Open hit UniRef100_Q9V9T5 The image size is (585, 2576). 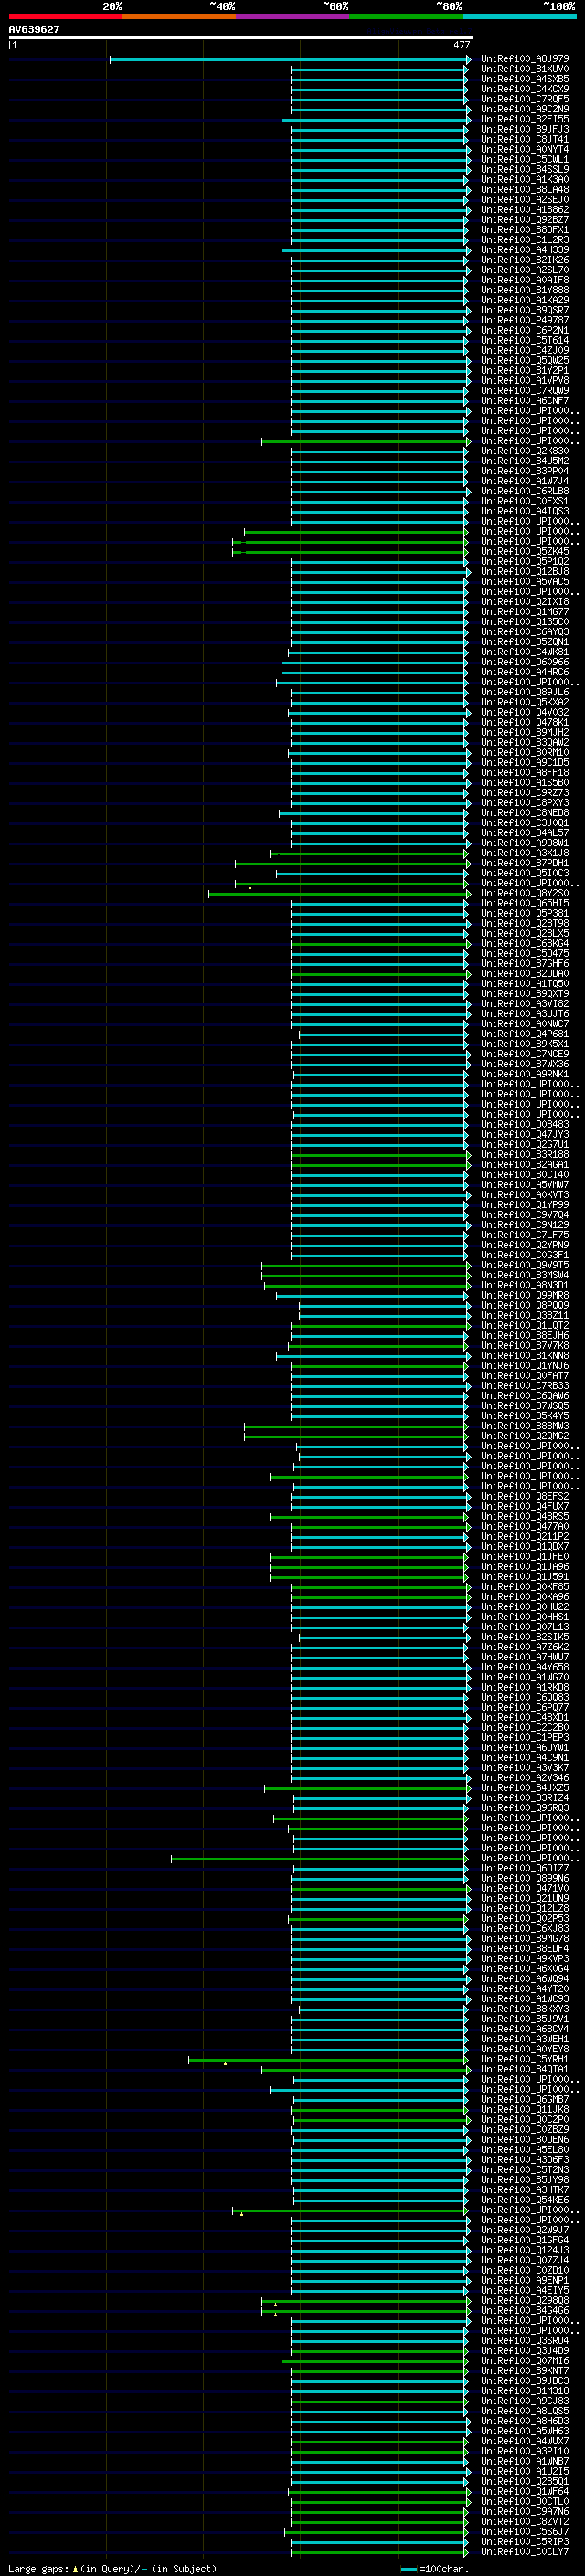pos(525,1265)
